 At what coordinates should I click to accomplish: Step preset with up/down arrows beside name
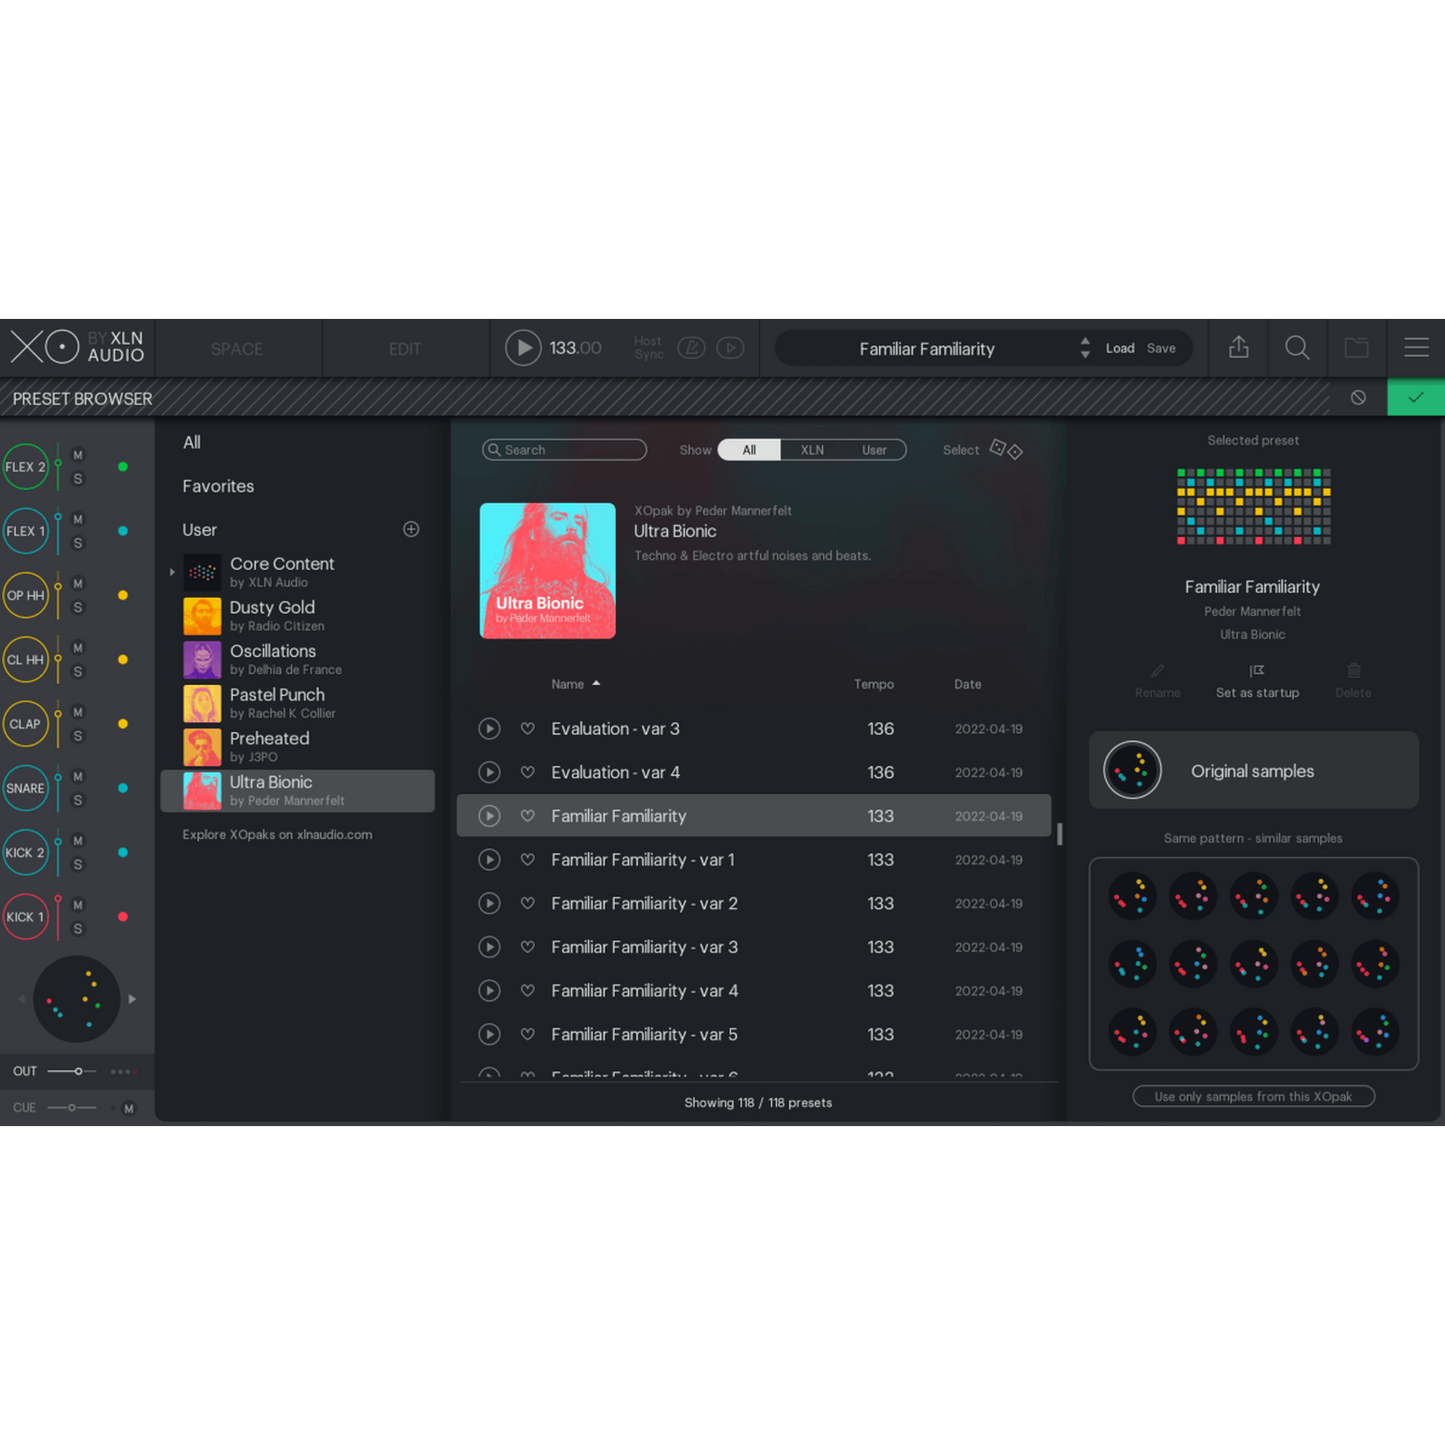click(x=1085, y=348)
